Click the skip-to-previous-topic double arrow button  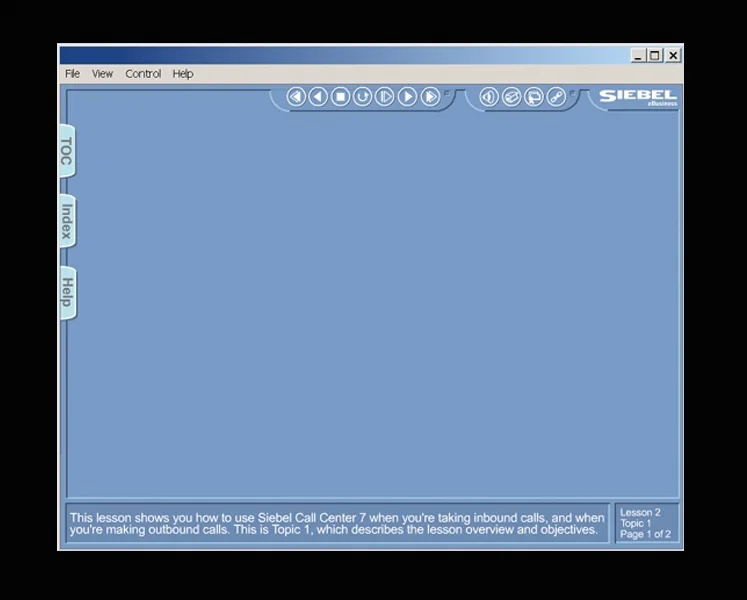[x=296, y=97]
